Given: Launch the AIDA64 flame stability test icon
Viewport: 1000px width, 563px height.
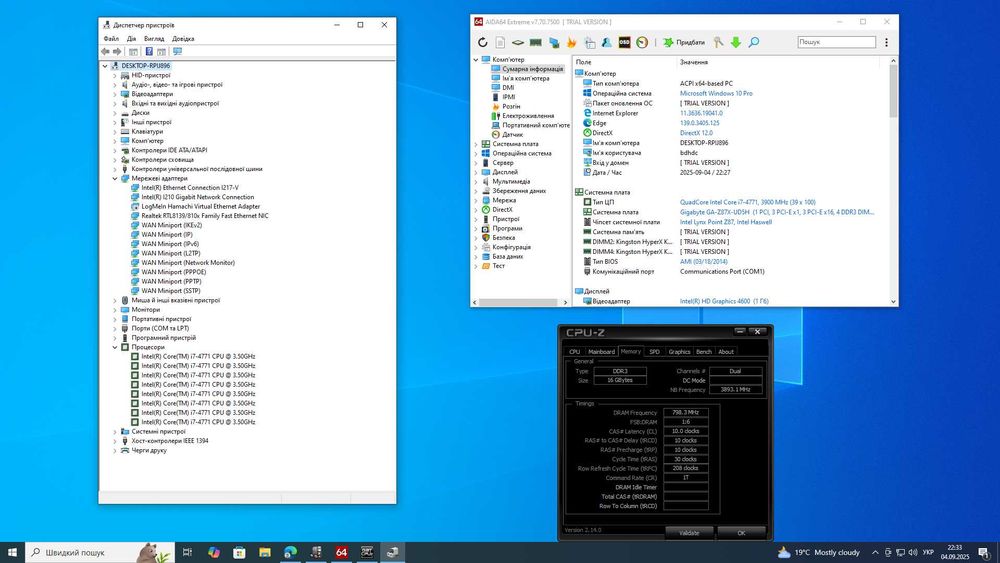Looking at the screenshot, I should click(x=571, y=42).
